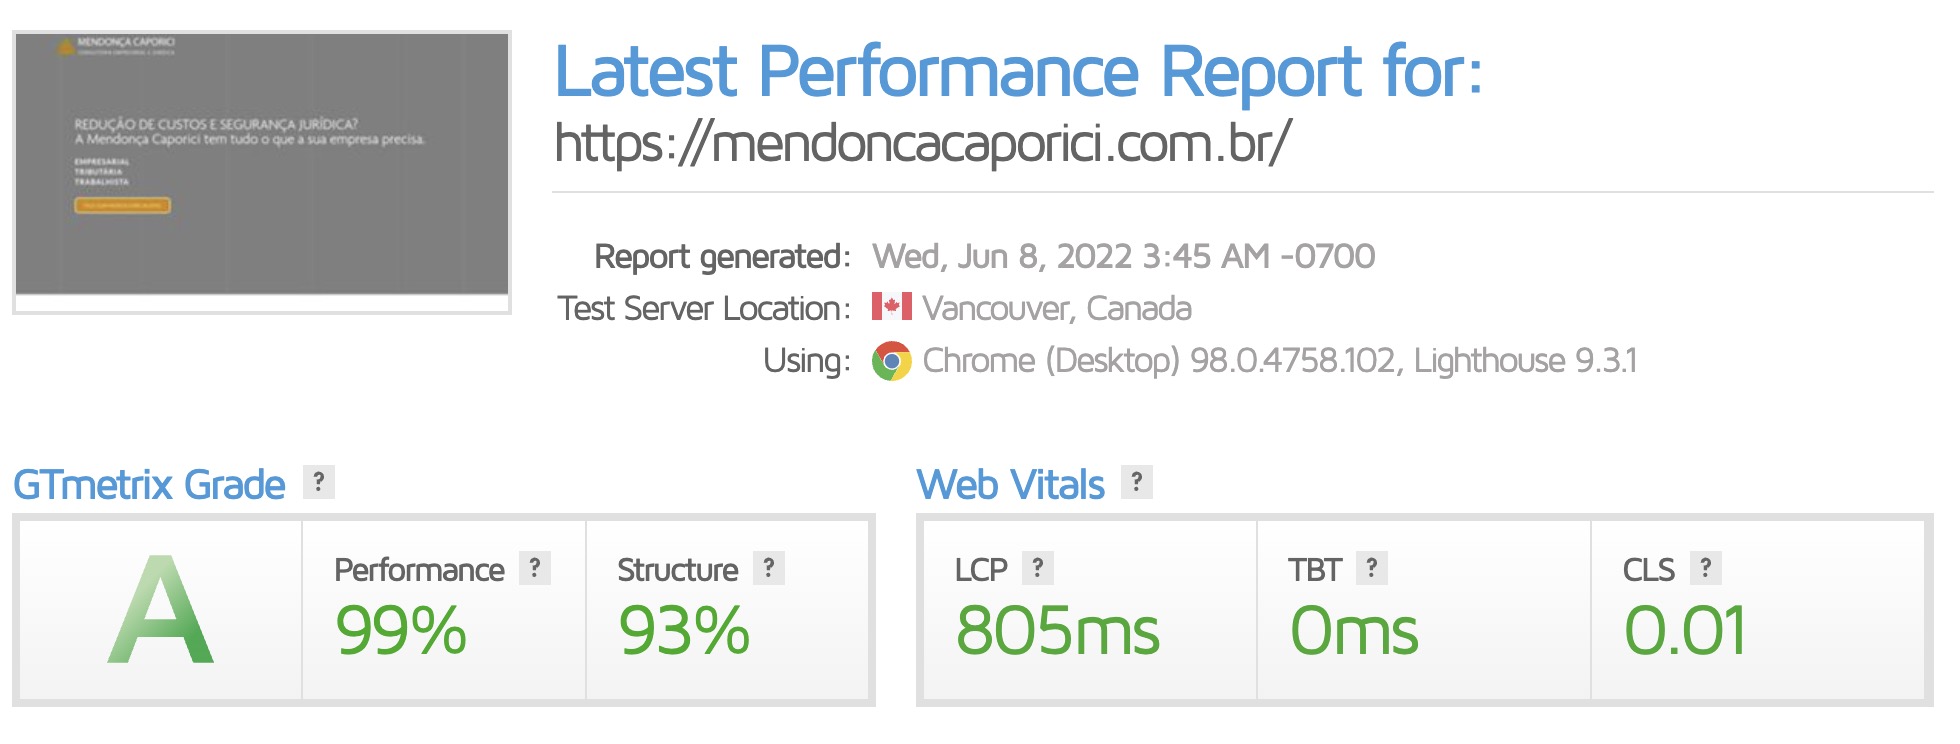
Task: Click the mendoncacaporici.com.br URL
Action: point(923,143)
